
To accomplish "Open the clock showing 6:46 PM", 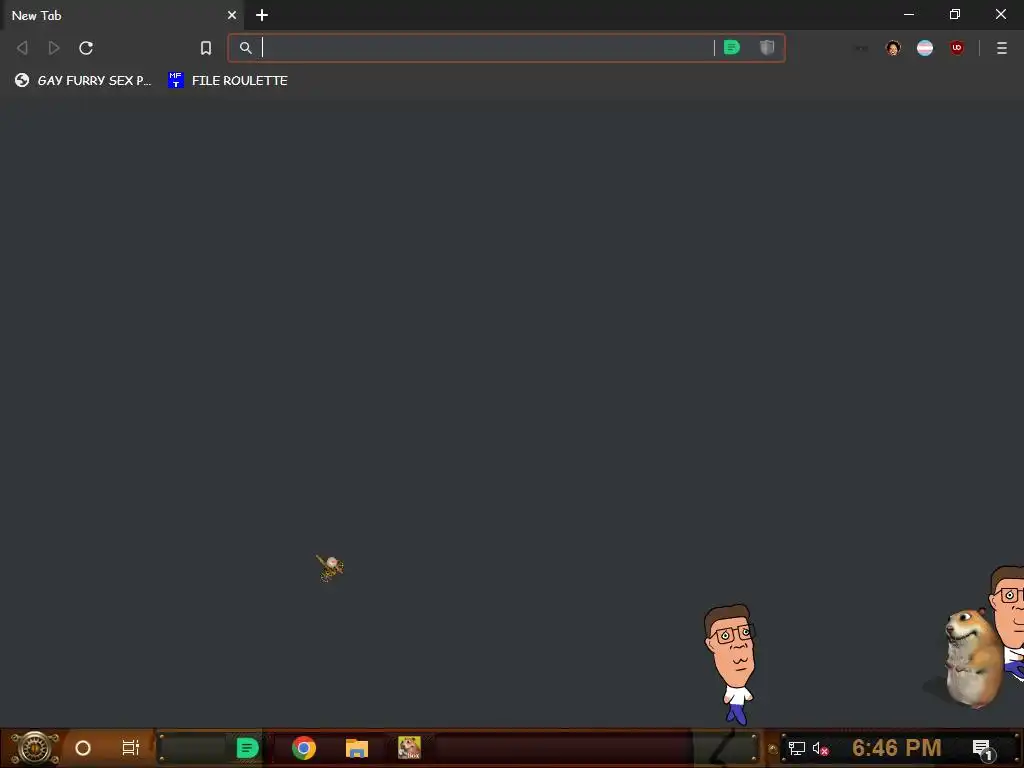I will [897, 748].
